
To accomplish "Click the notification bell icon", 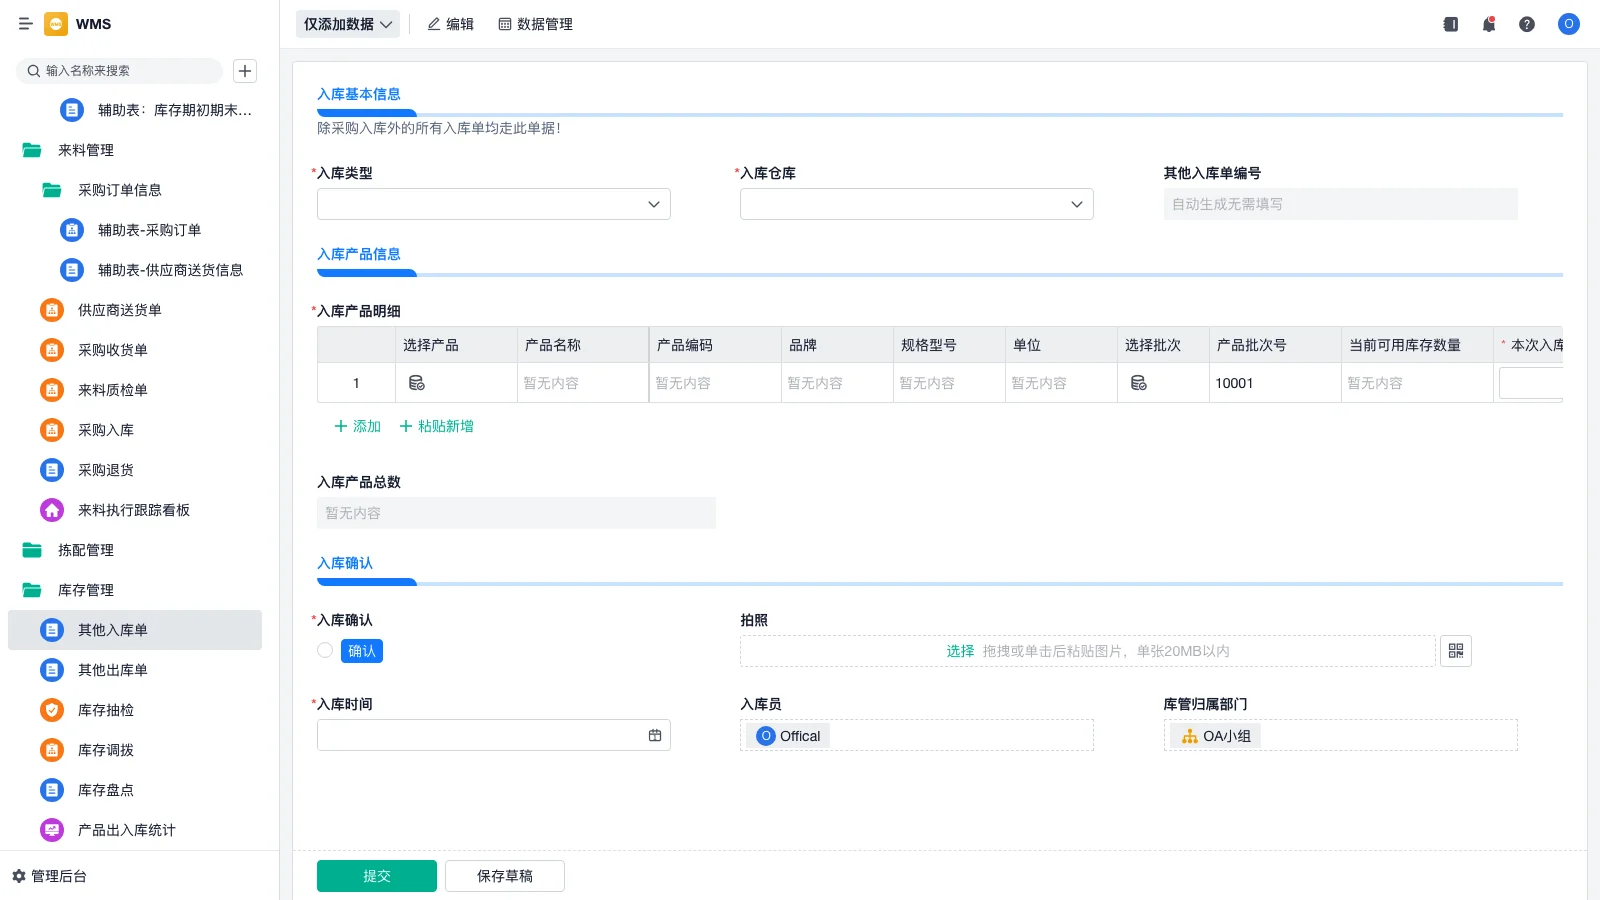I will pos(1488,24).
